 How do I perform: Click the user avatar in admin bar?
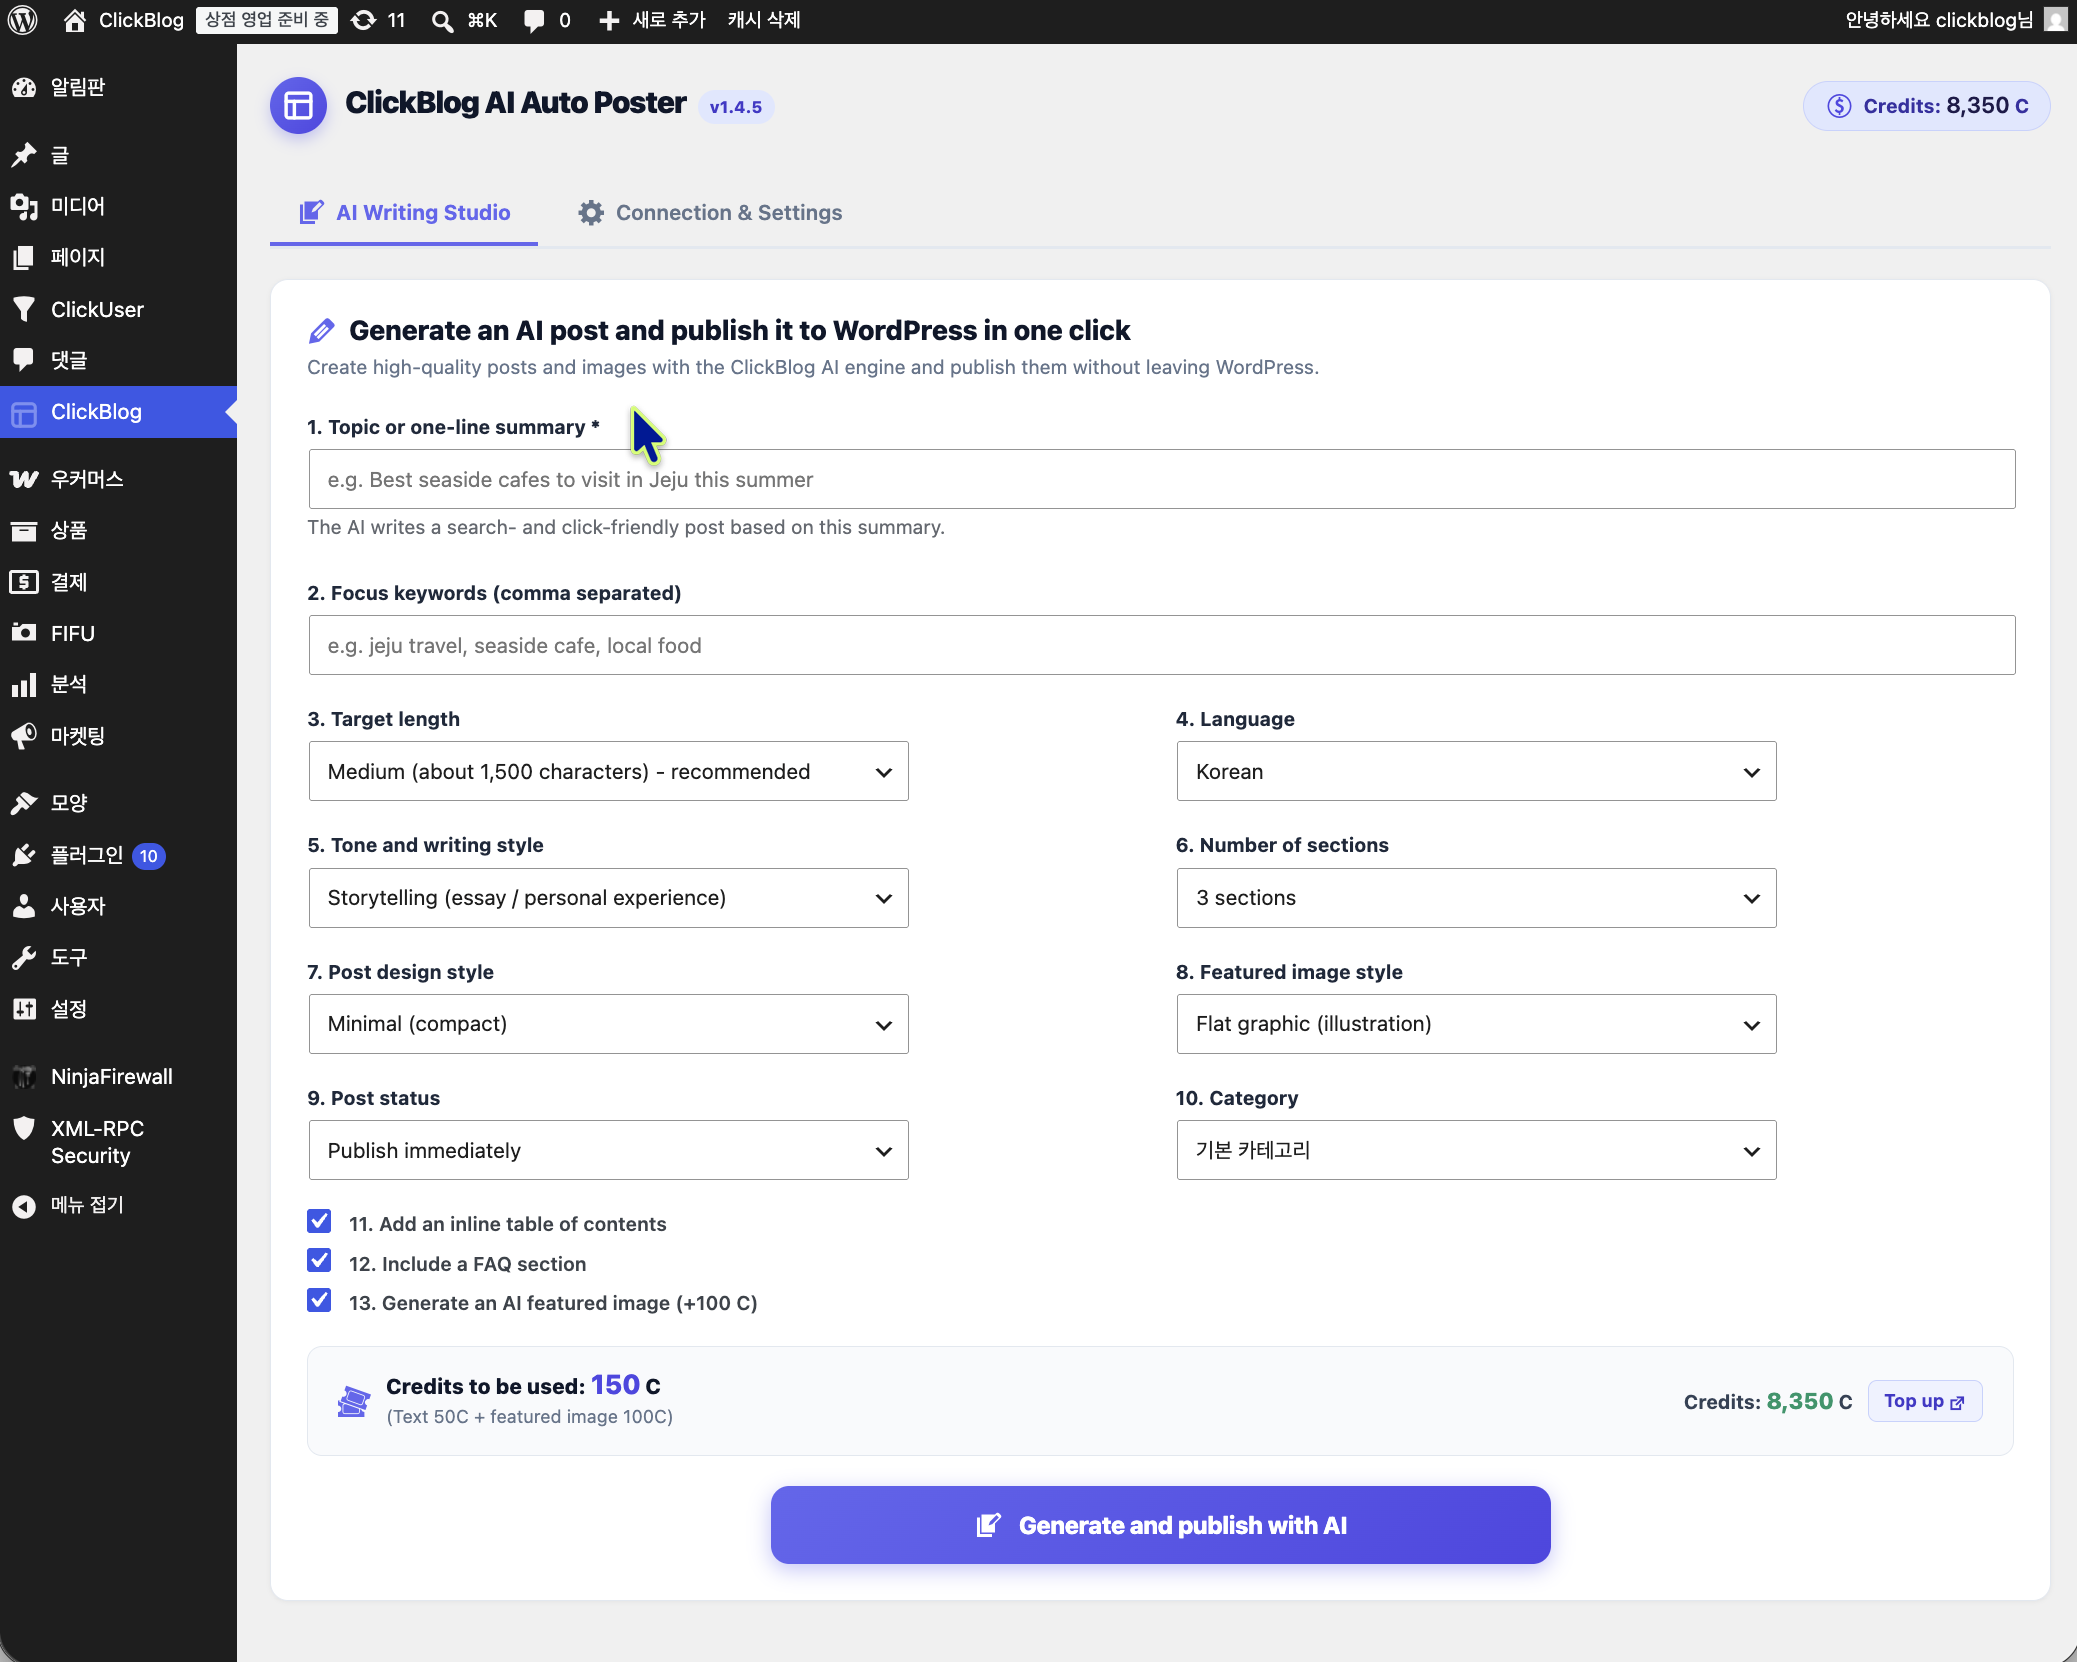coord(2055,20)
